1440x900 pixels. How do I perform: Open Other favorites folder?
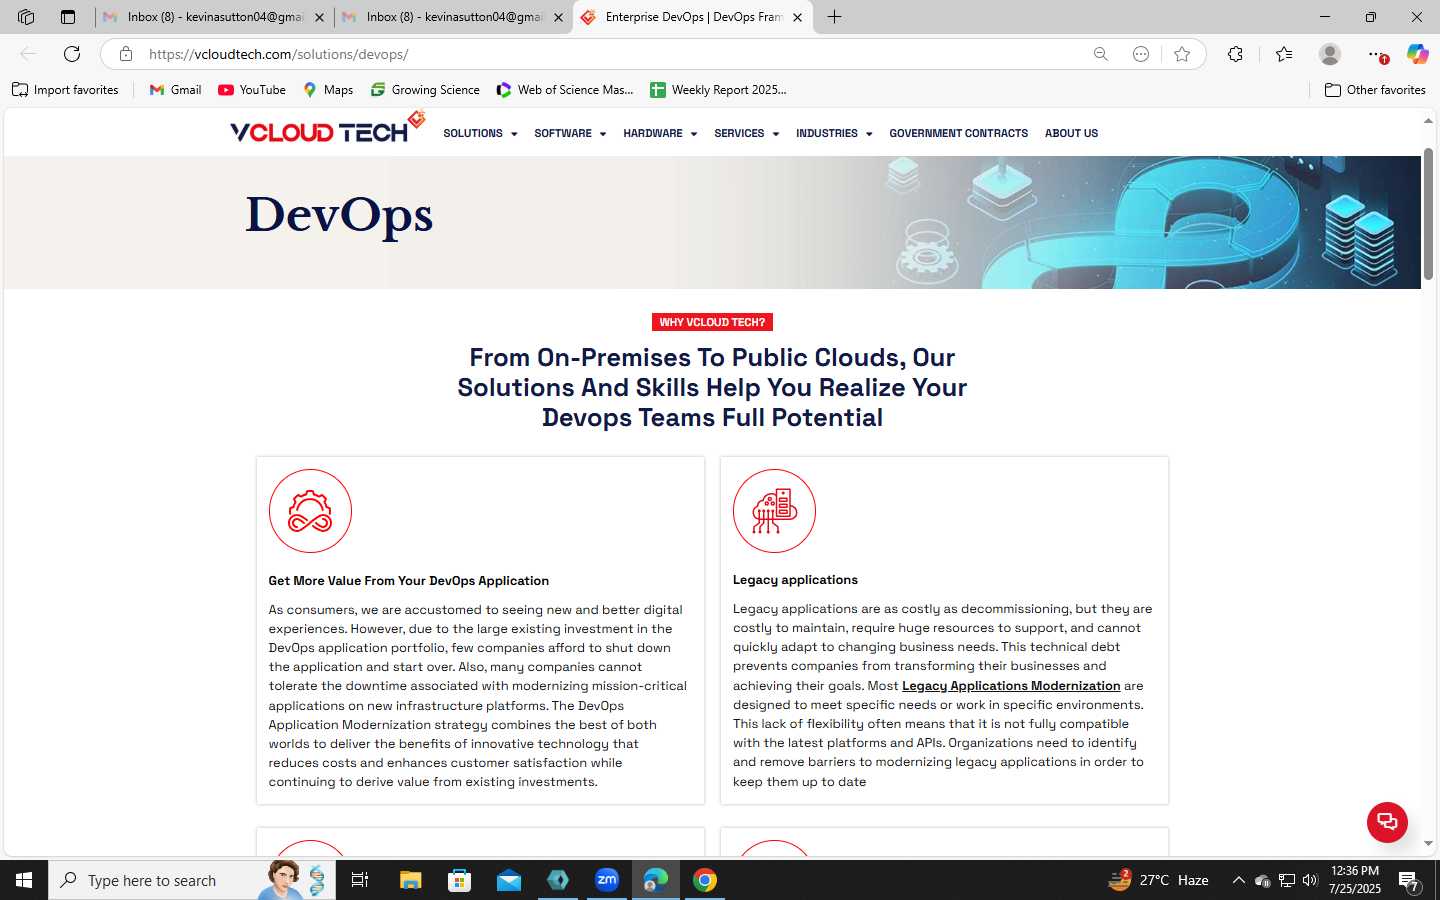point(1375,90)
